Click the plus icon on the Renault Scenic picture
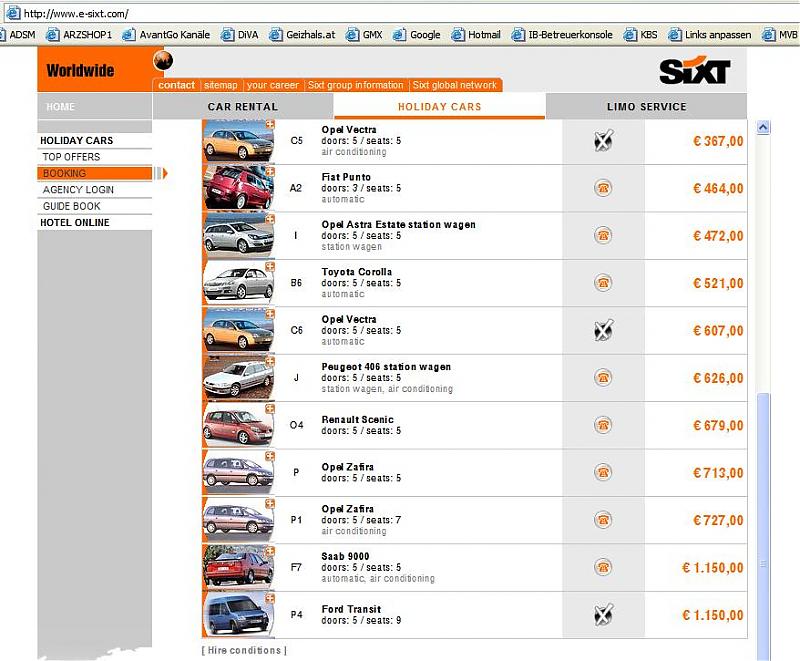The height and width of the screenshot is (661, 800). (270, 409)
